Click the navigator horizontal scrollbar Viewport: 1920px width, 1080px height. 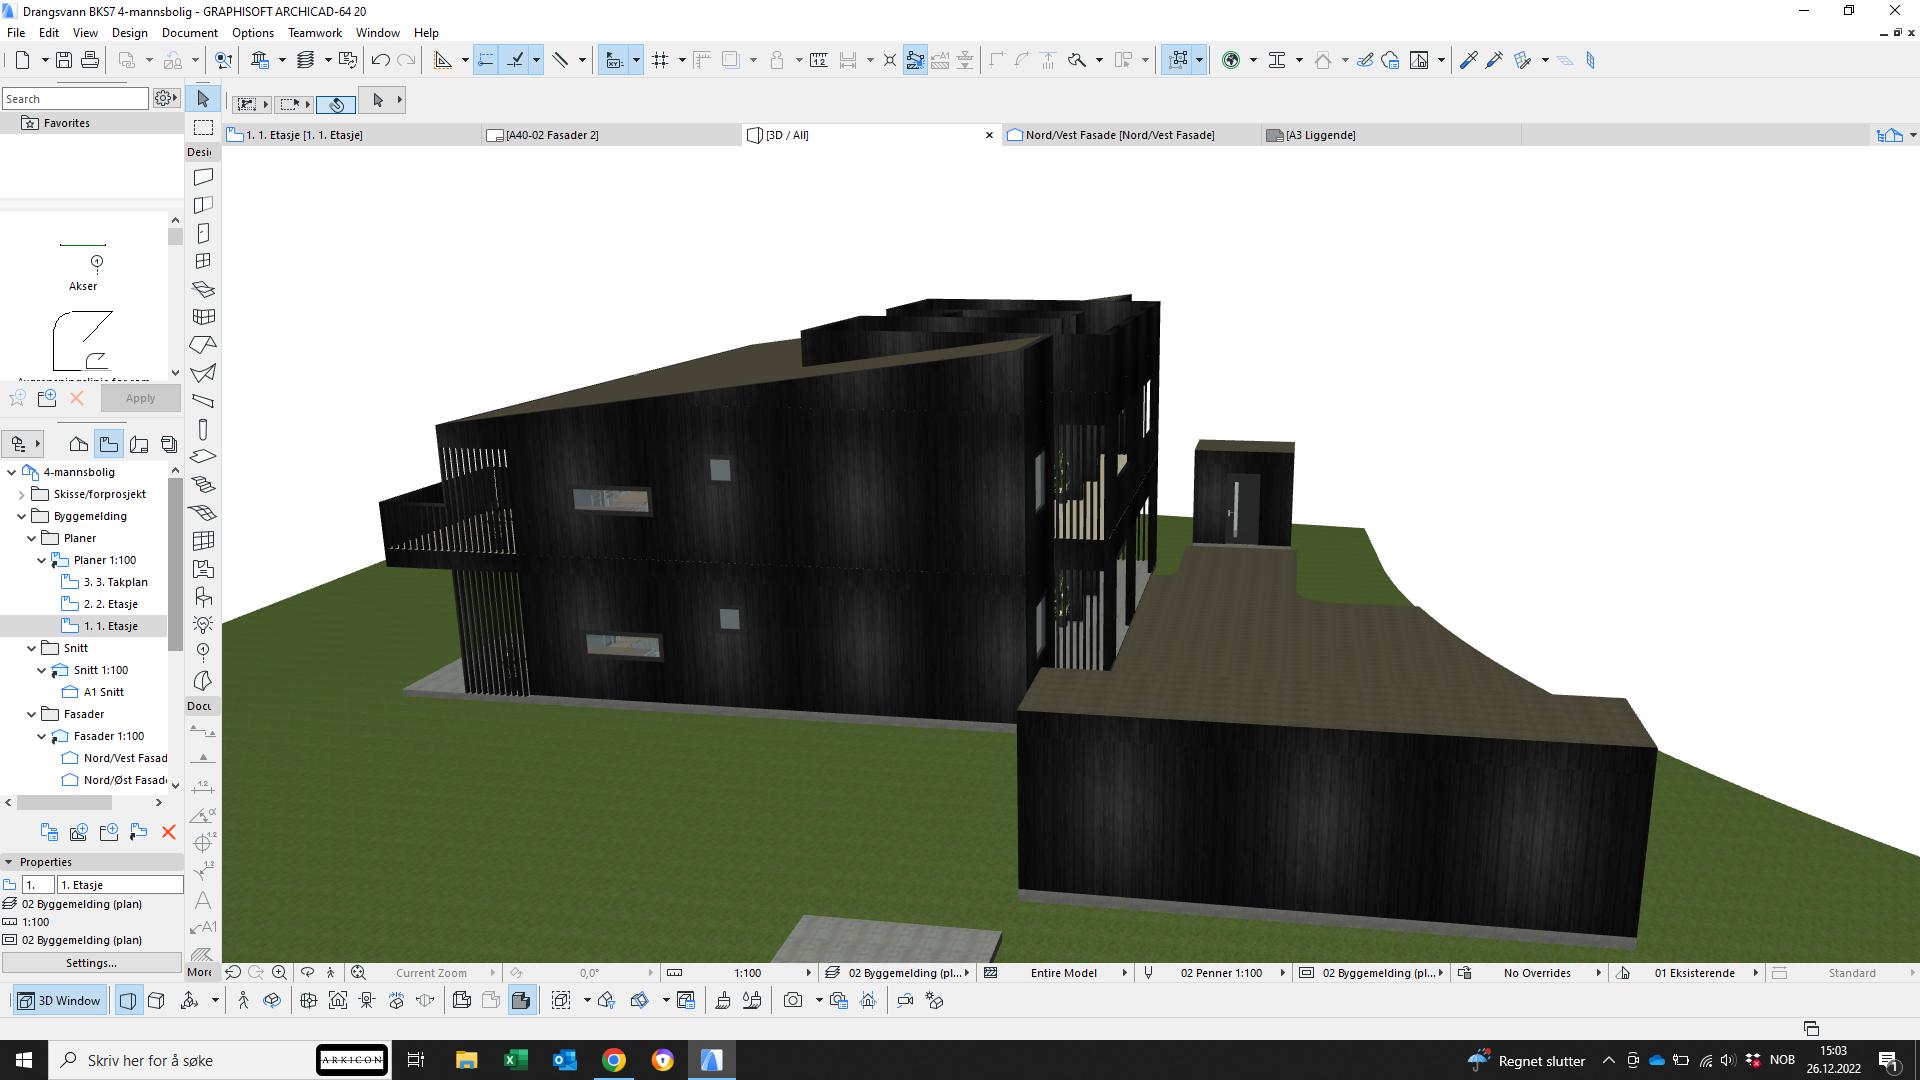click(65, 802)
